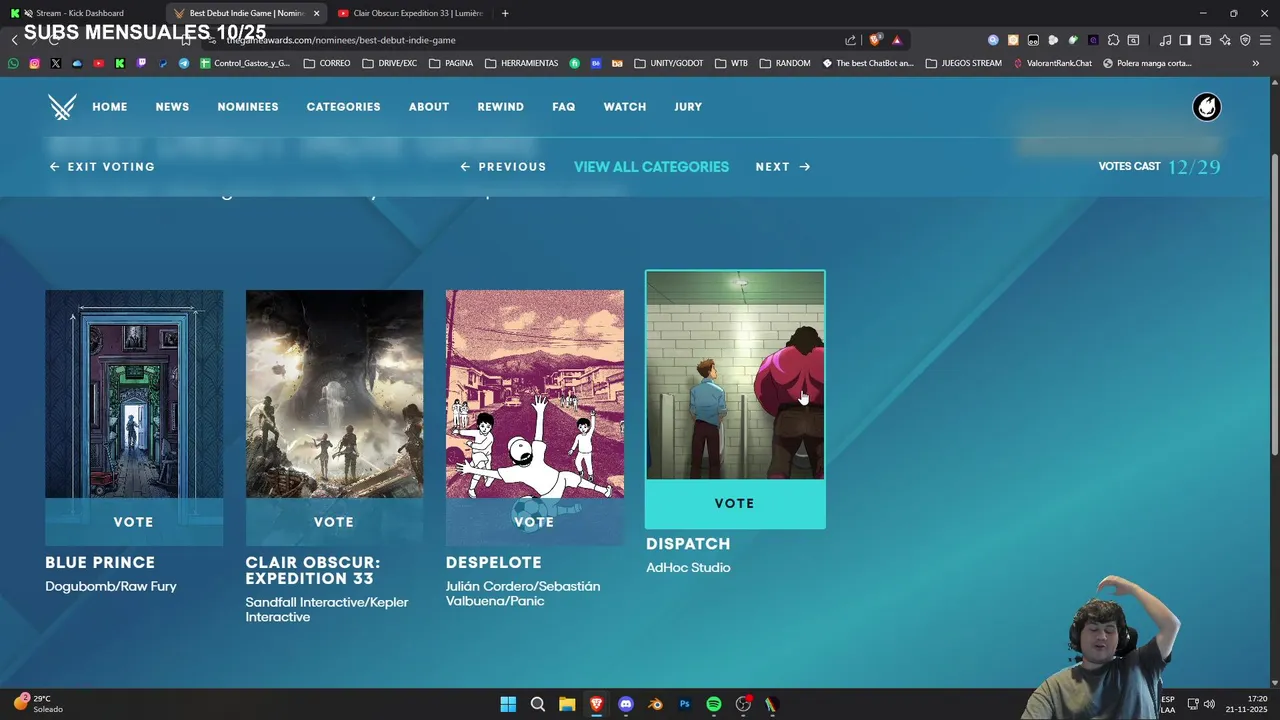Viewport: 1280px width, 720px height.
Task: Open the browser extensions puzzle icon
Action: coord(1113,40)
